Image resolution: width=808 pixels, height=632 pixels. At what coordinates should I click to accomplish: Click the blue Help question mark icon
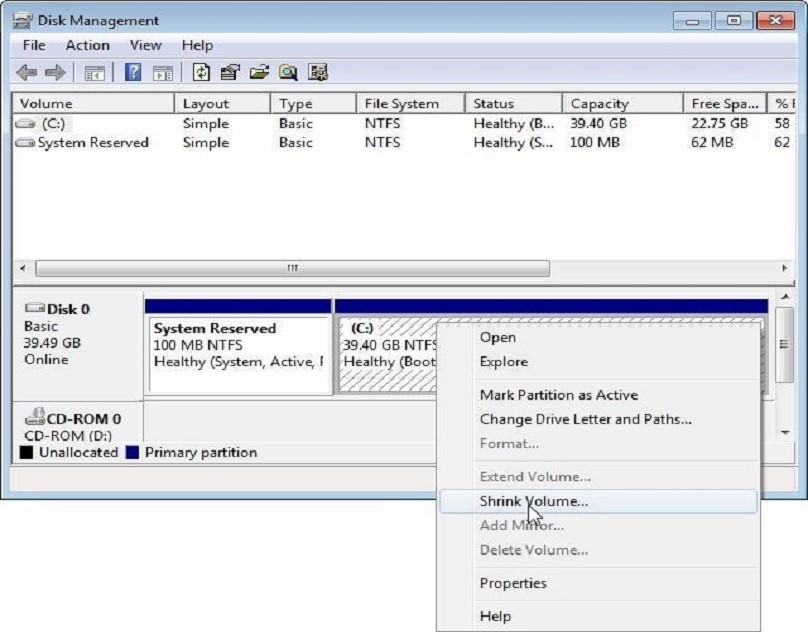point(132,72)
